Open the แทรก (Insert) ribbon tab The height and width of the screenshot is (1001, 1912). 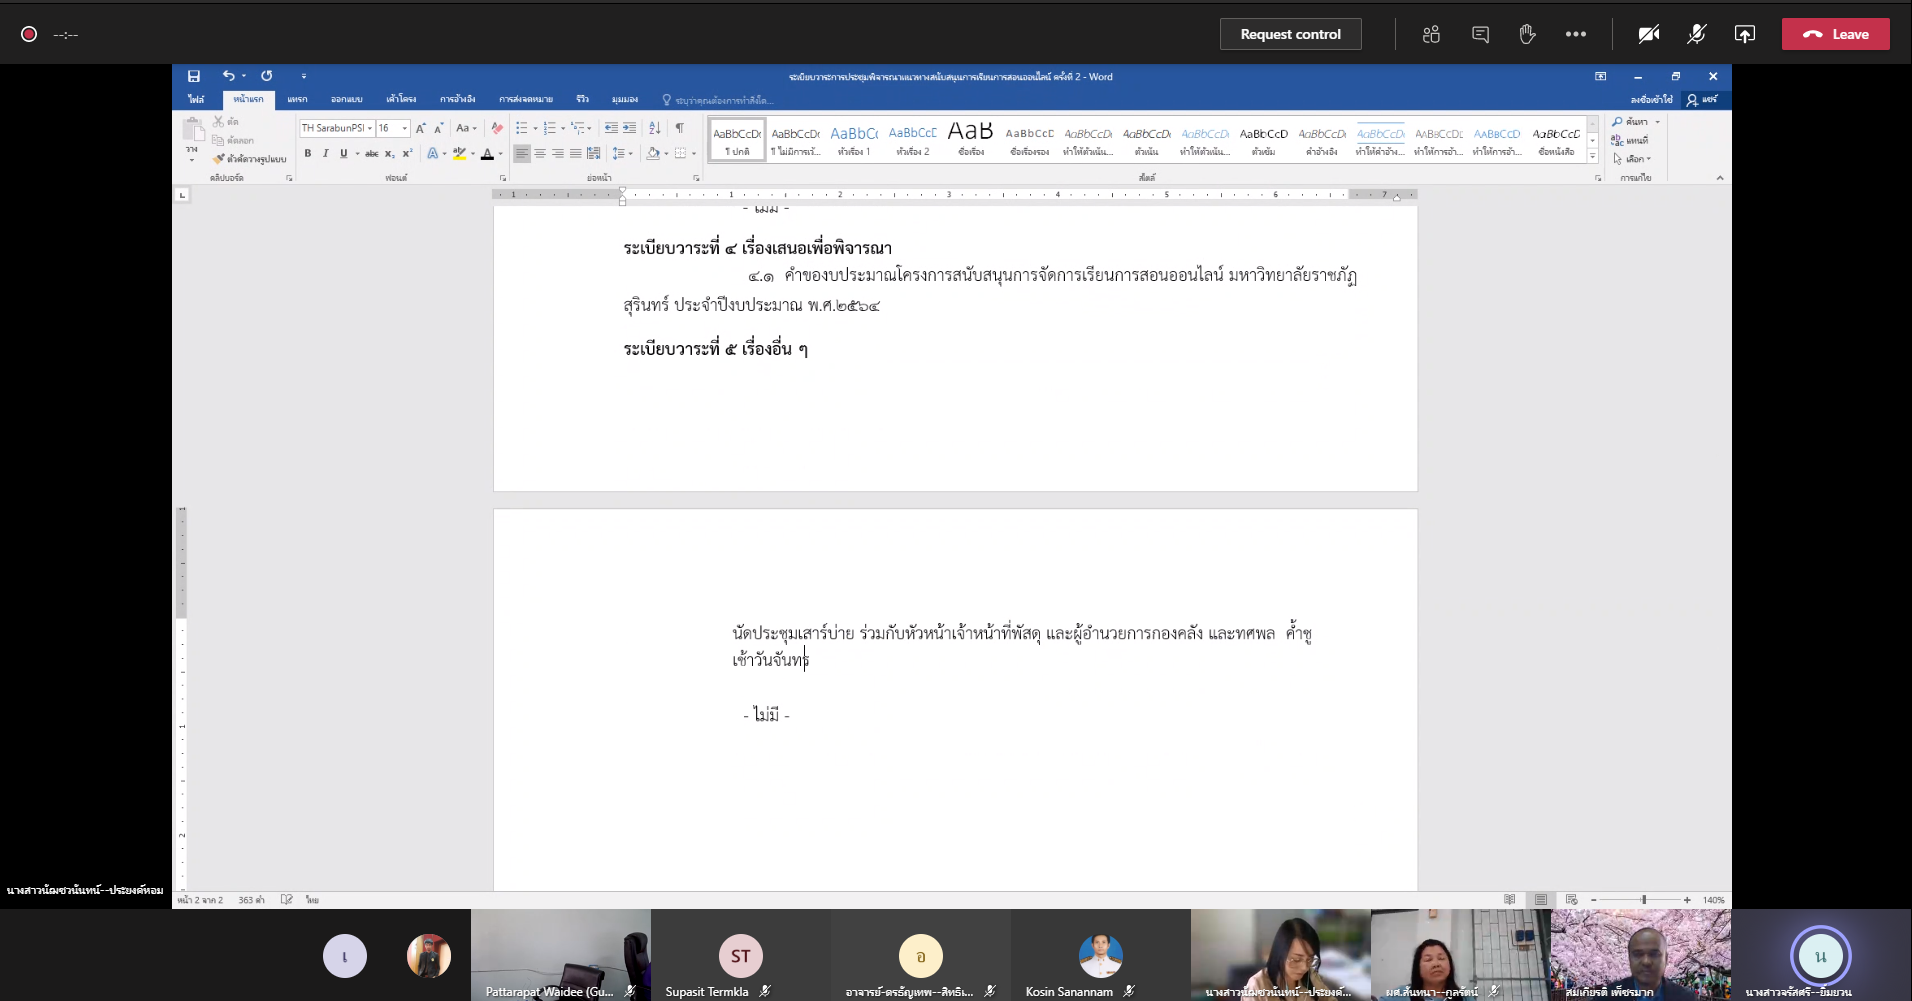tap(297, 99)
